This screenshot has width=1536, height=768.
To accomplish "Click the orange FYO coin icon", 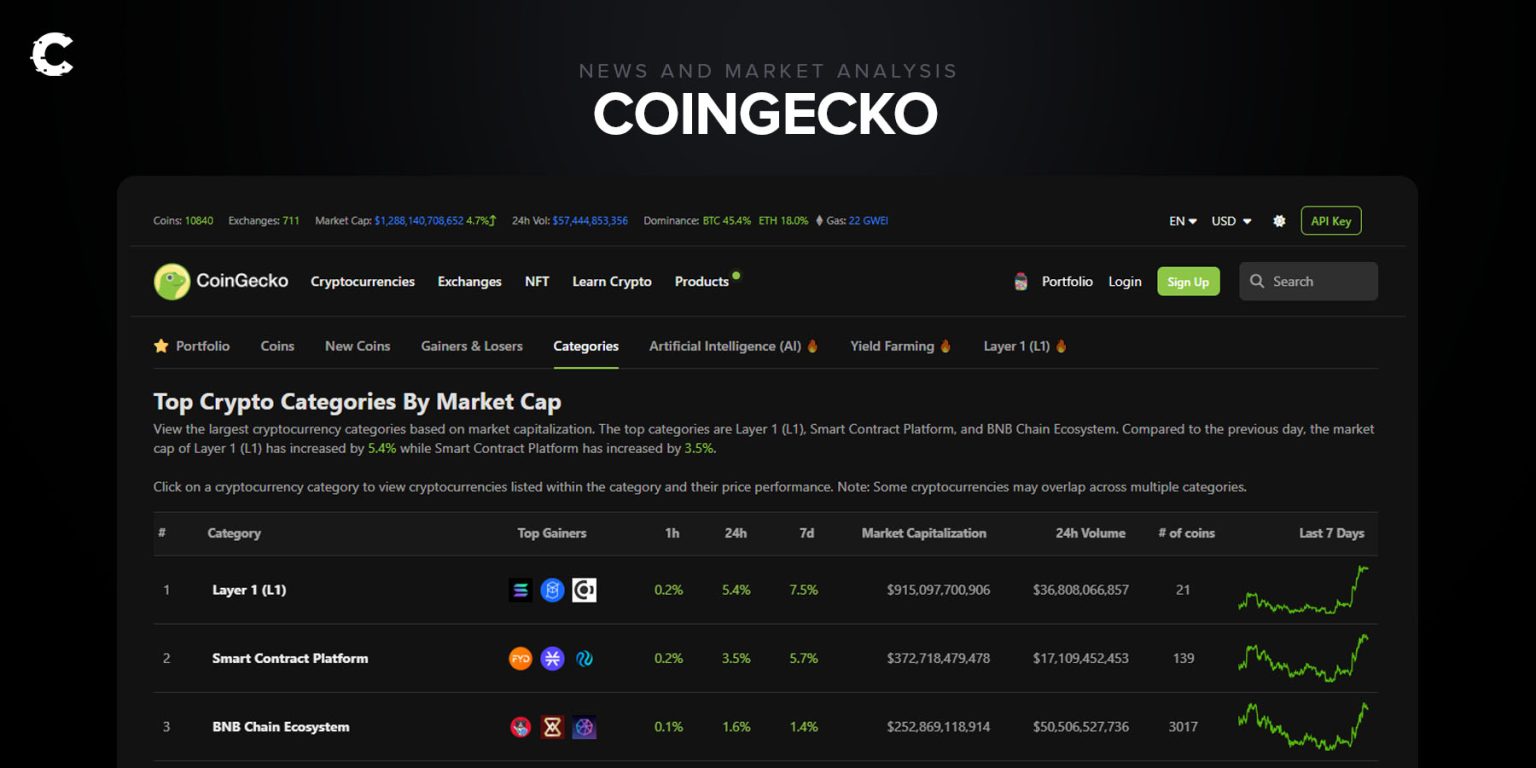I will [520, 658].
